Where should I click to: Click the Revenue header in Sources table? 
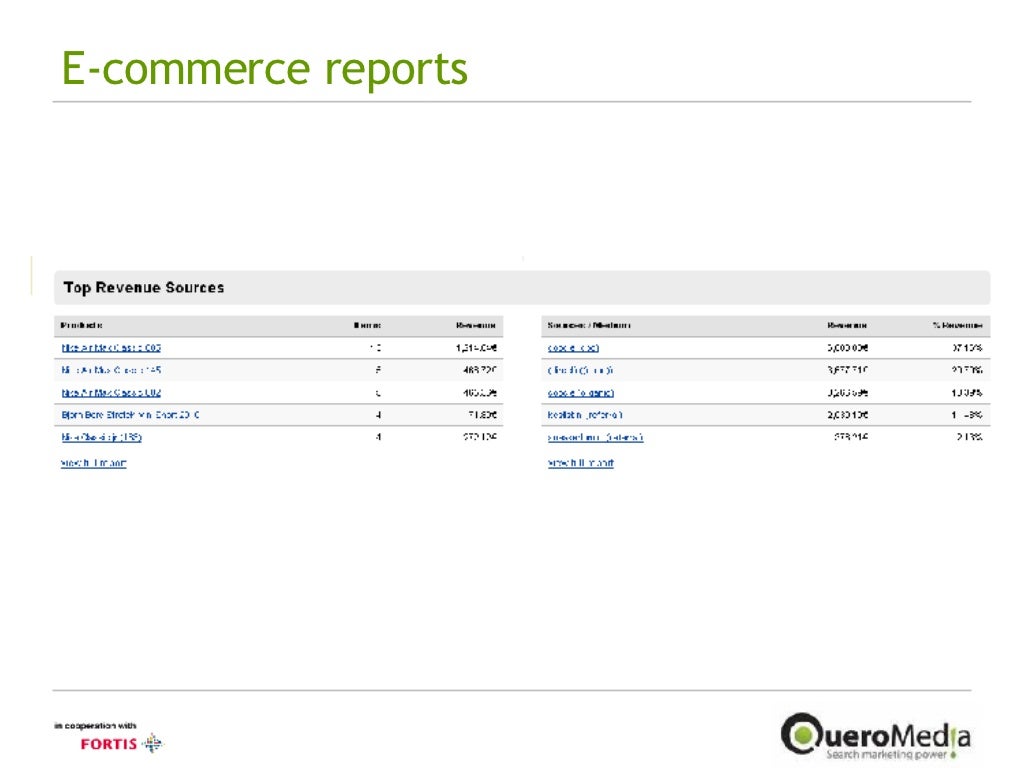click(847, 325)
